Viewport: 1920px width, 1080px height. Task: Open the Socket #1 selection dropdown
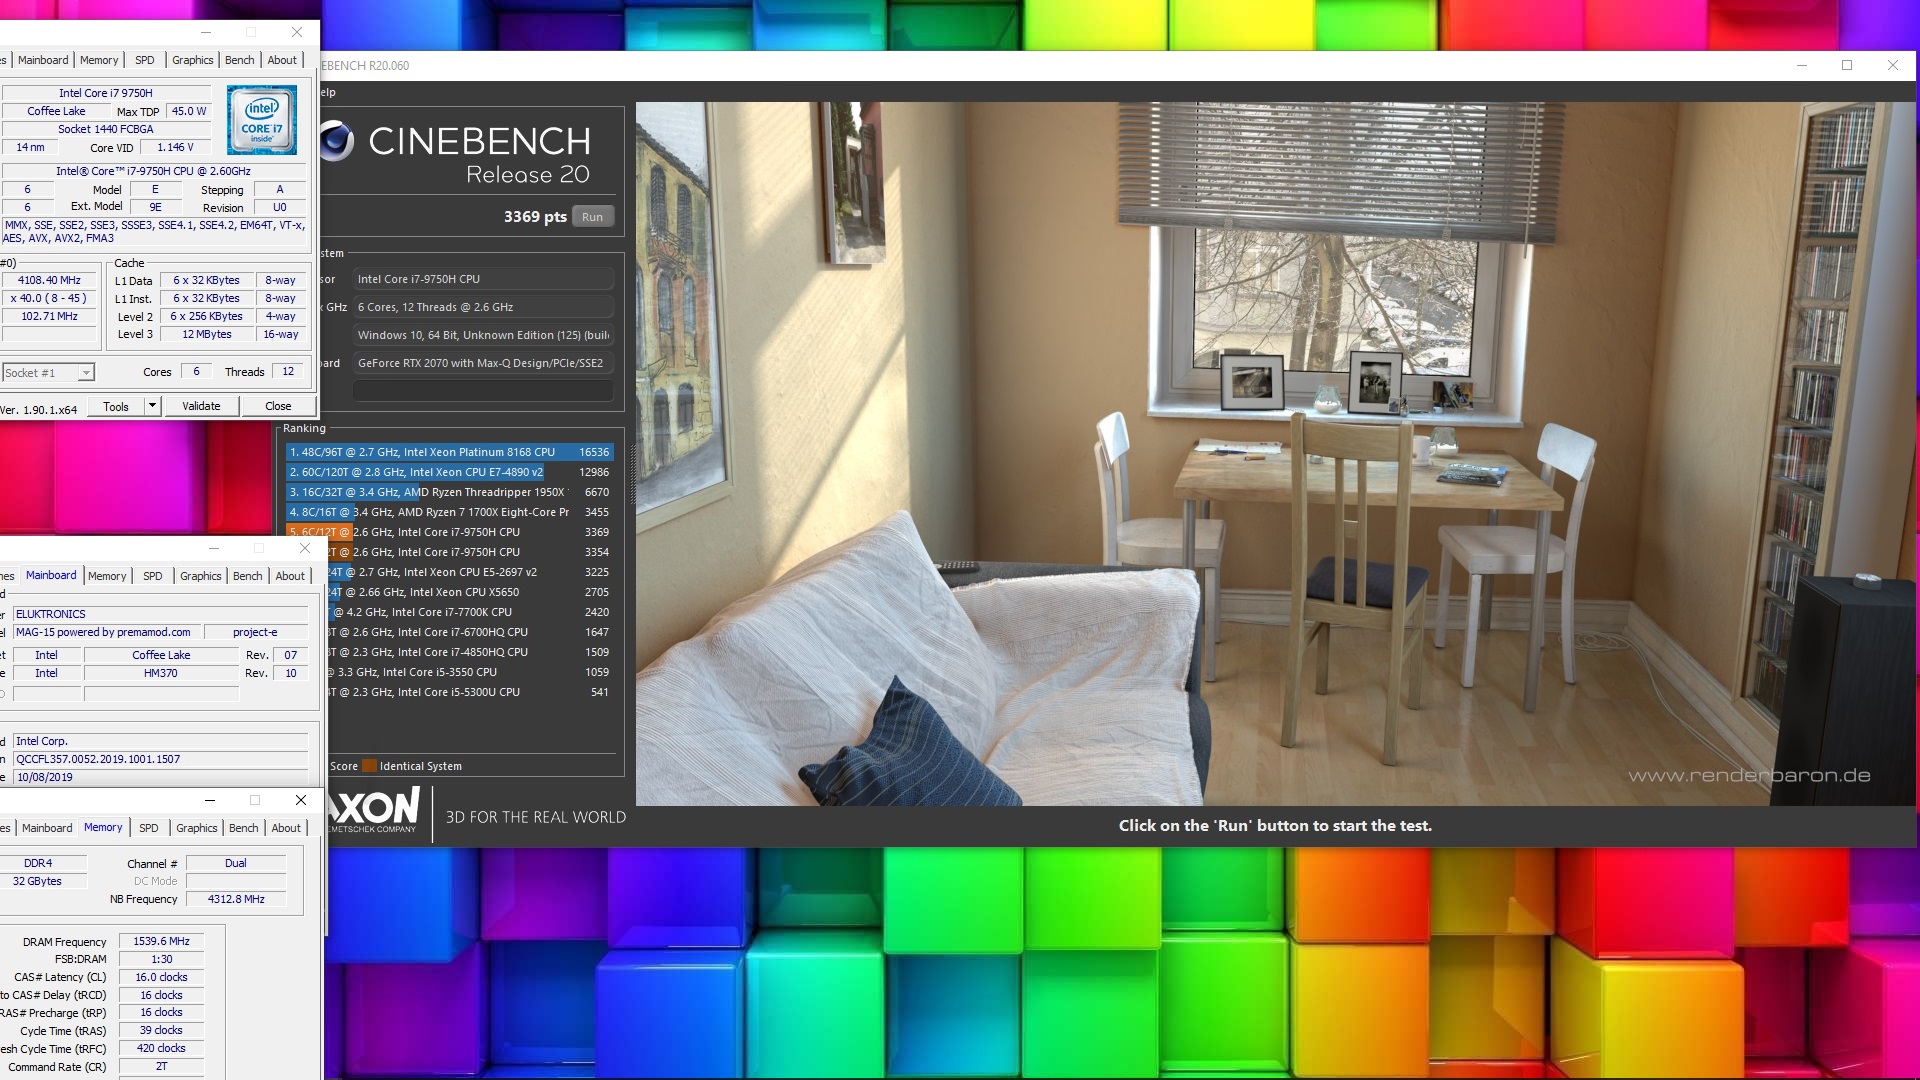tap(48, 373)
